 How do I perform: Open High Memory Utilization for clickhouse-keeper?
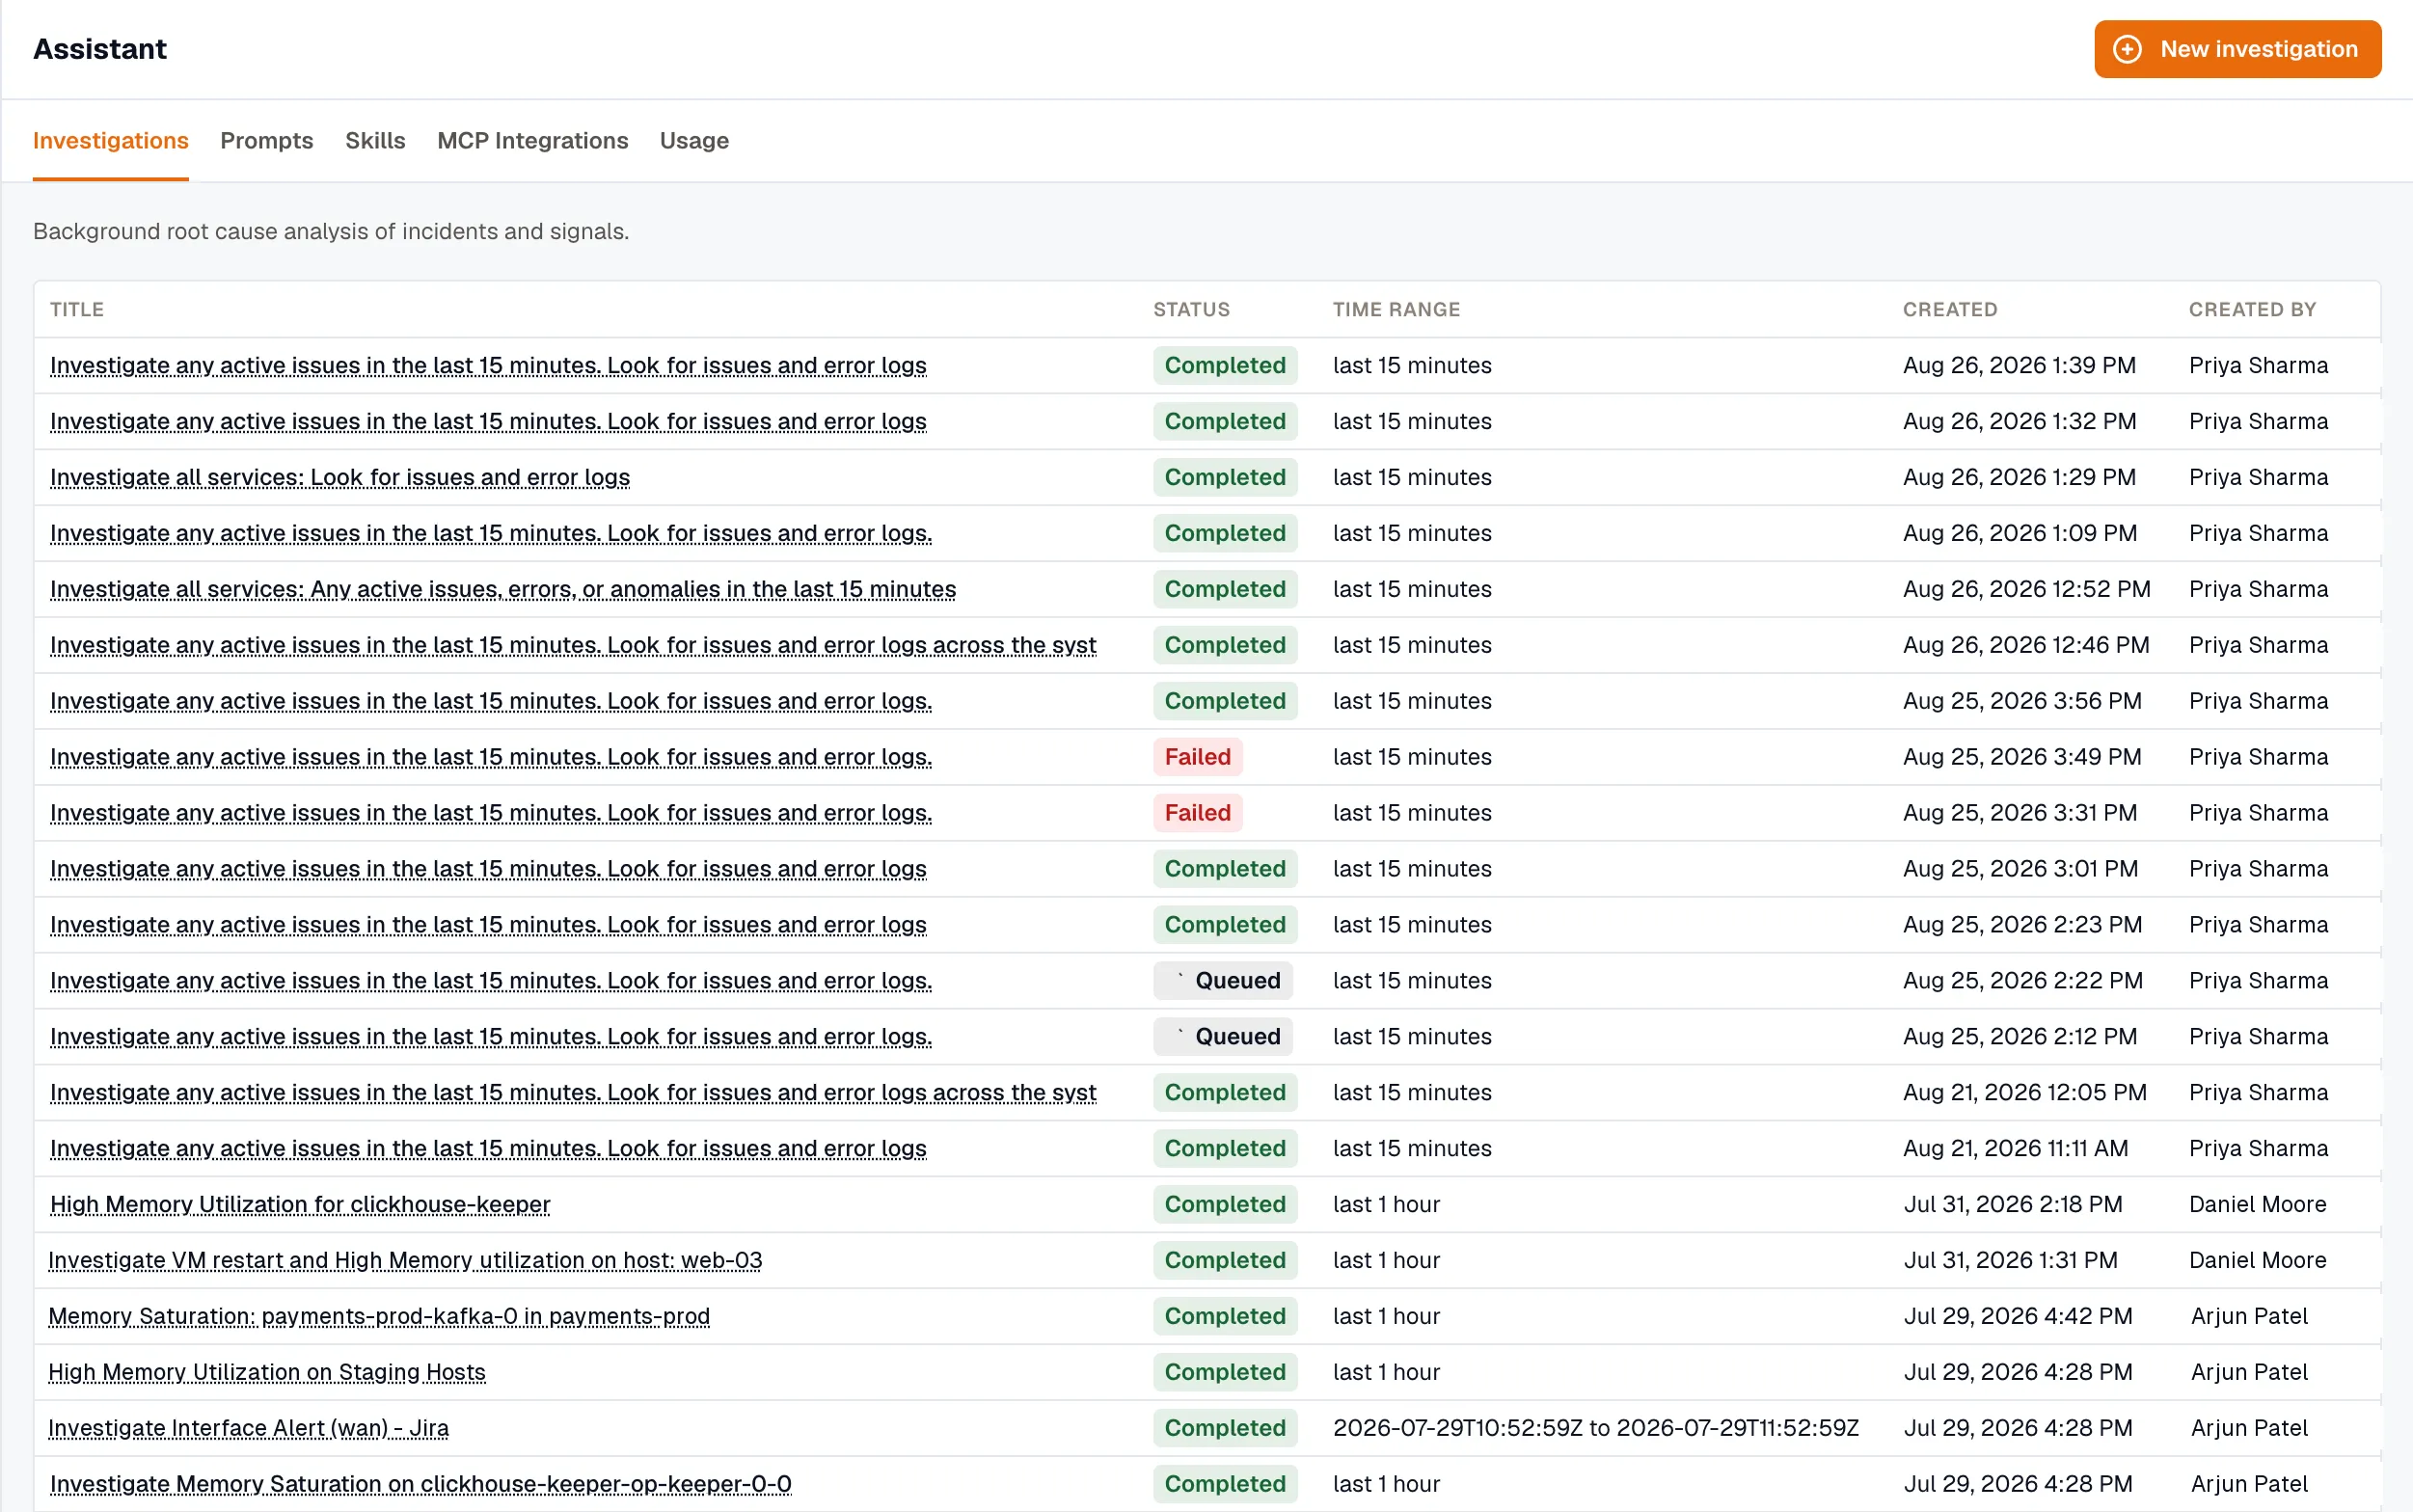pos(300,1205)
